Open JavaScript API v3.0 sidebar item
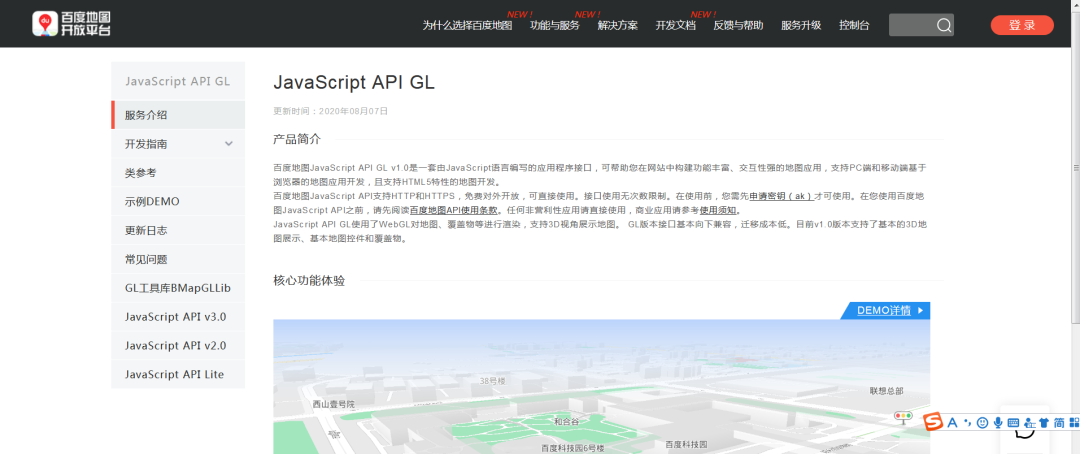Screen dimensions: 1080x454 pyautogui.click(x=178, y=318)
